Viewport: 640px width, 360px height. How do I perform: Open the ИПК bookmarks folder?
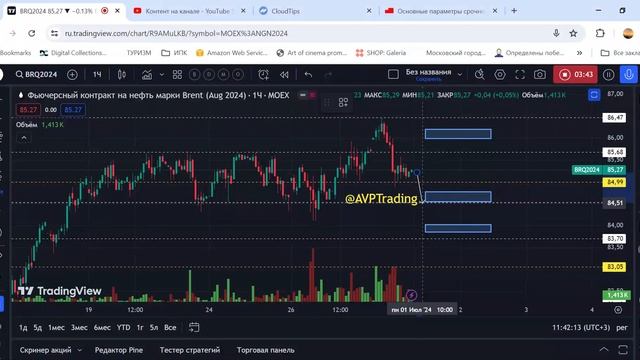click(174, 53)
